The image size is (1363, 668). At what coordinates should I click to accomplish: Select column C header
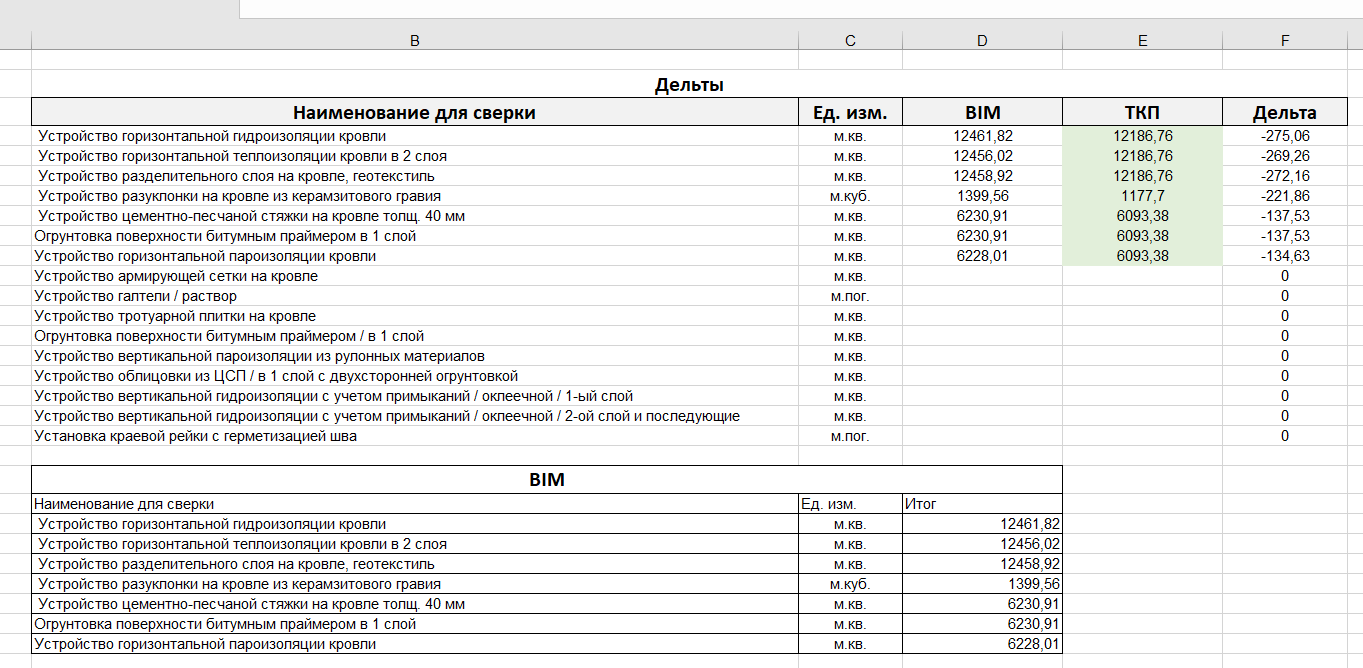pyautogui.click(x=850, y=40)
